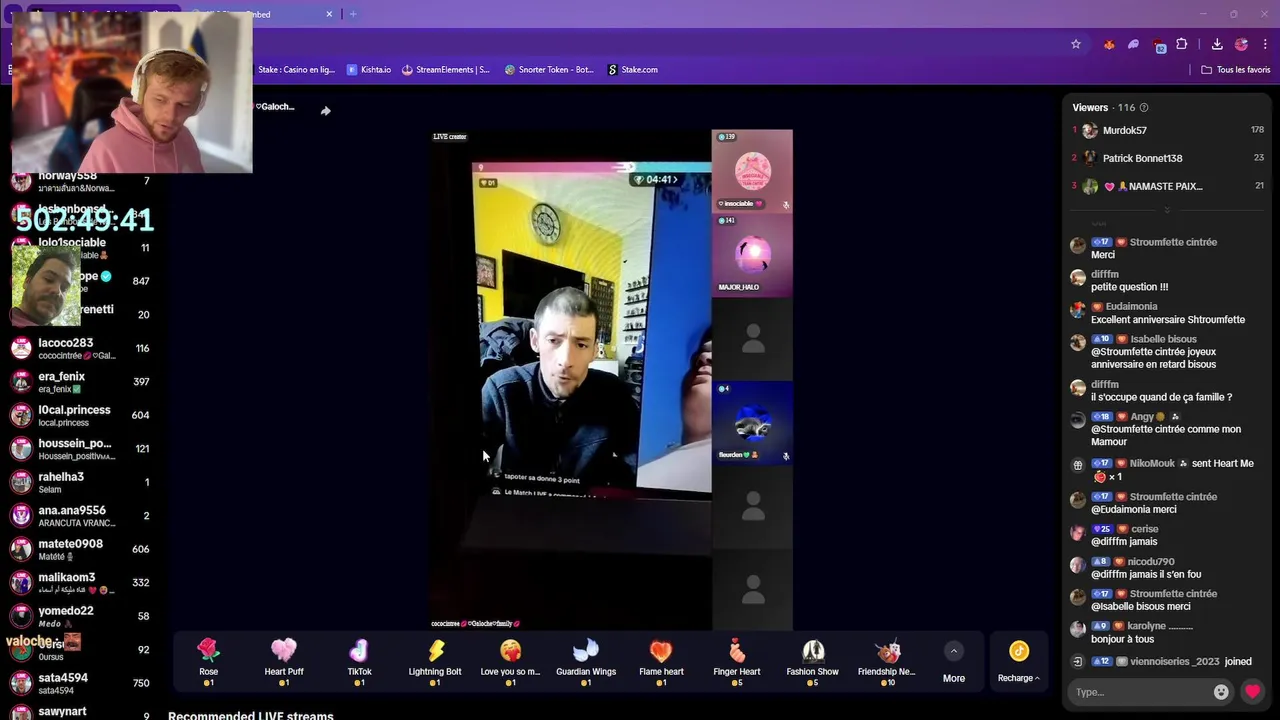Screen dimensions: 1280x720
Task: Share the live stream via arrow icon
Action: pos(325,111)
